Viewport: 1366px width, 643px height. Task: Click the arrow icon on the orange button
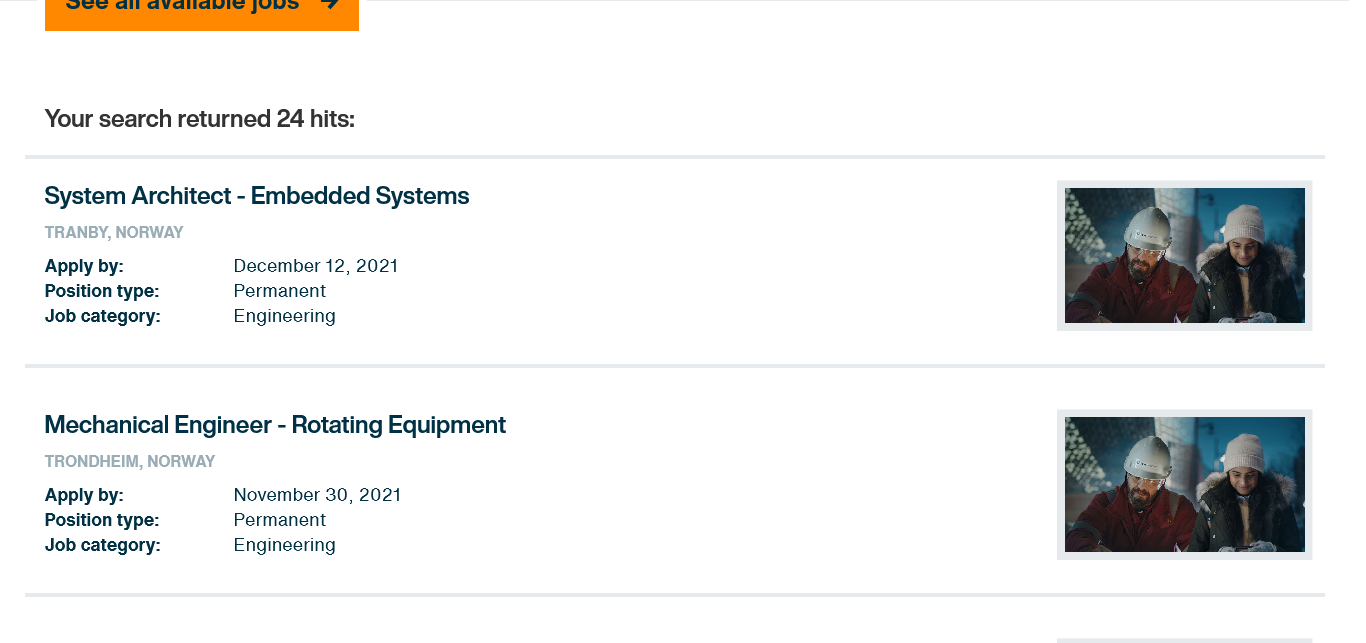click(x=330, y=6)
